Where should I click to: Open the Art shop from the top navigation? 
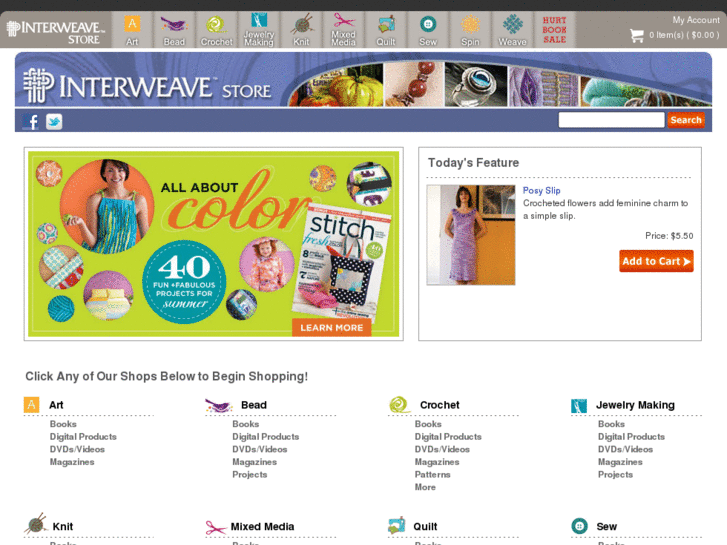pyautogui.click(x=132, y=30)
